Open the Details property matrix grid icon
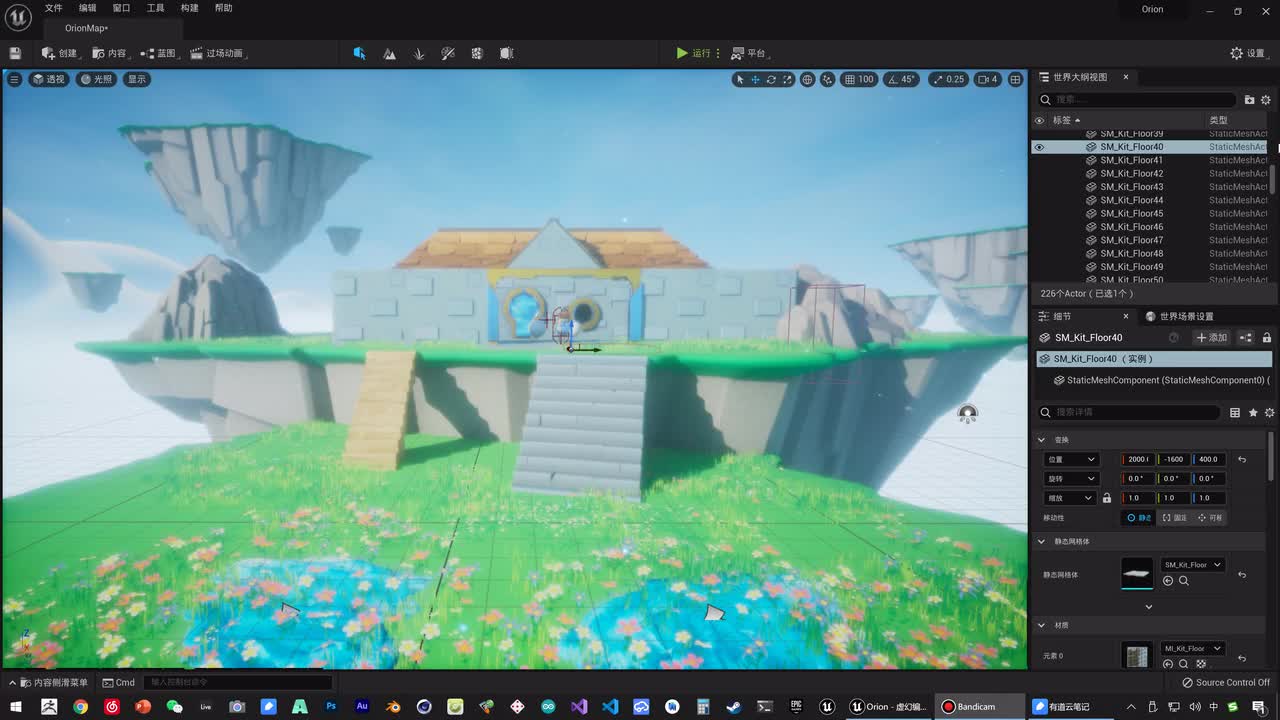The width and height of the screenshot is (1280, 720). (1235, 412)
